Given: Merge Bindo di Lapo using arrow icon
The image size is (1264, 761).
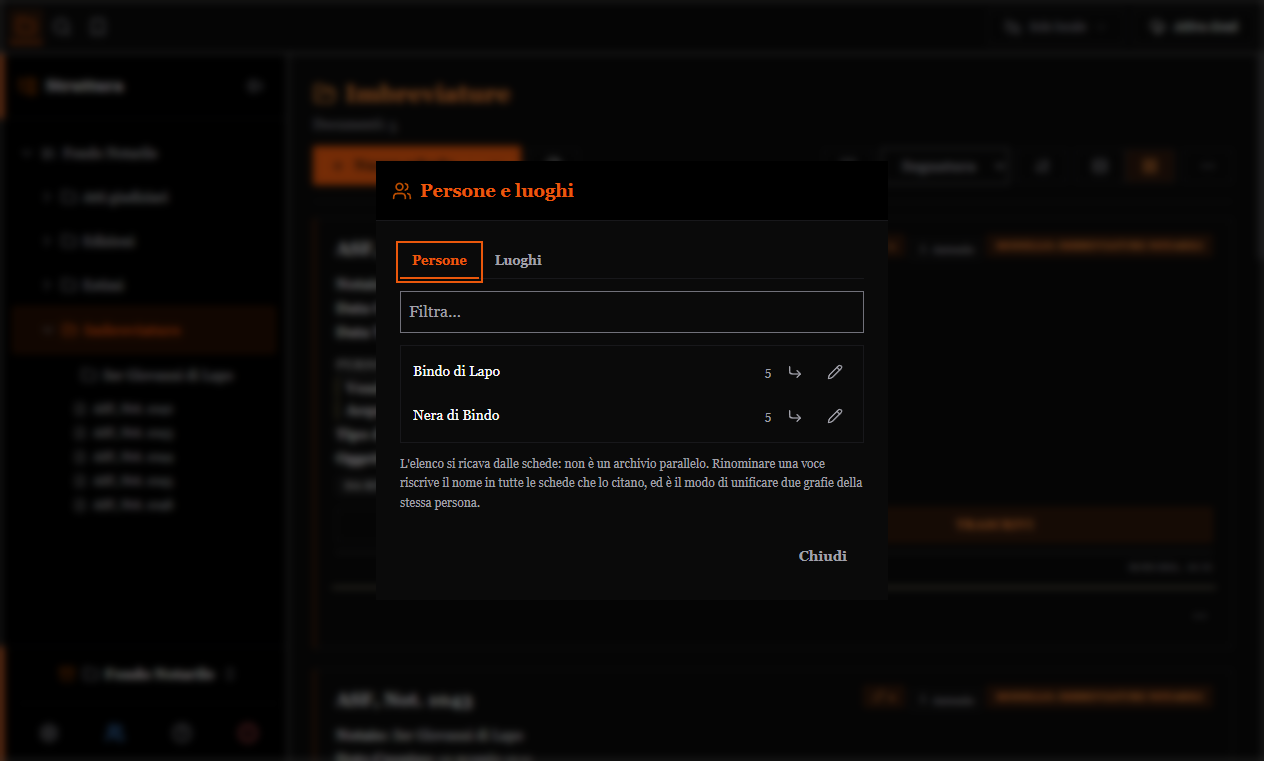Looking at the screenshot, I should (795, 372).
